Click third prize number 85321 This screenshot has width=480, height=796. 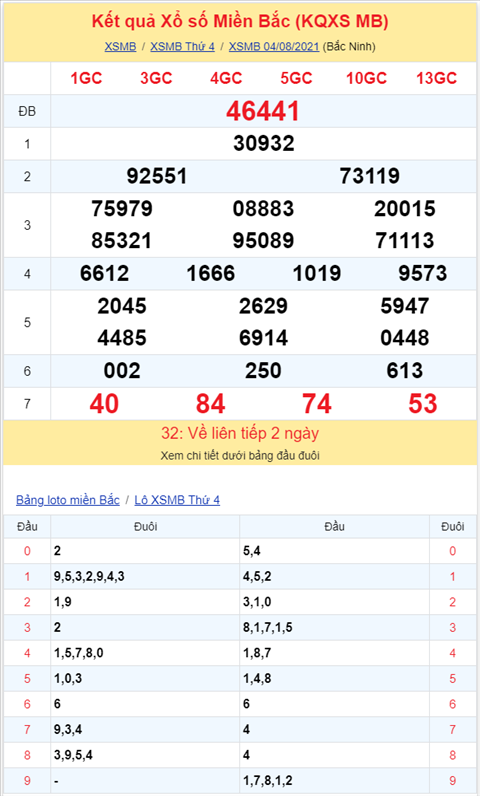click(x=122, y=241)
